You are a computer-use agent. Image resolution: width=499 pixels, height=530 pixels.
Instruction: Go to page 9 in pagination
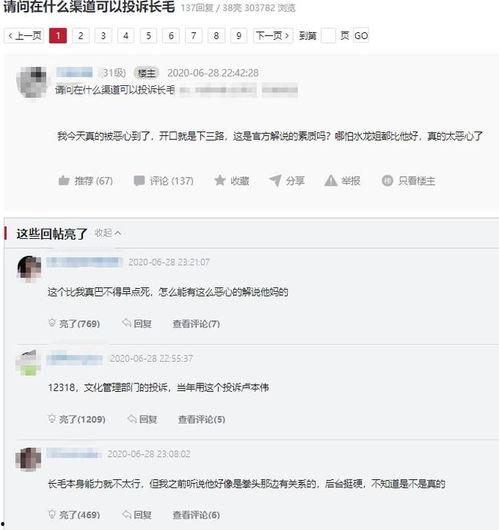click(x=239, y=35)
